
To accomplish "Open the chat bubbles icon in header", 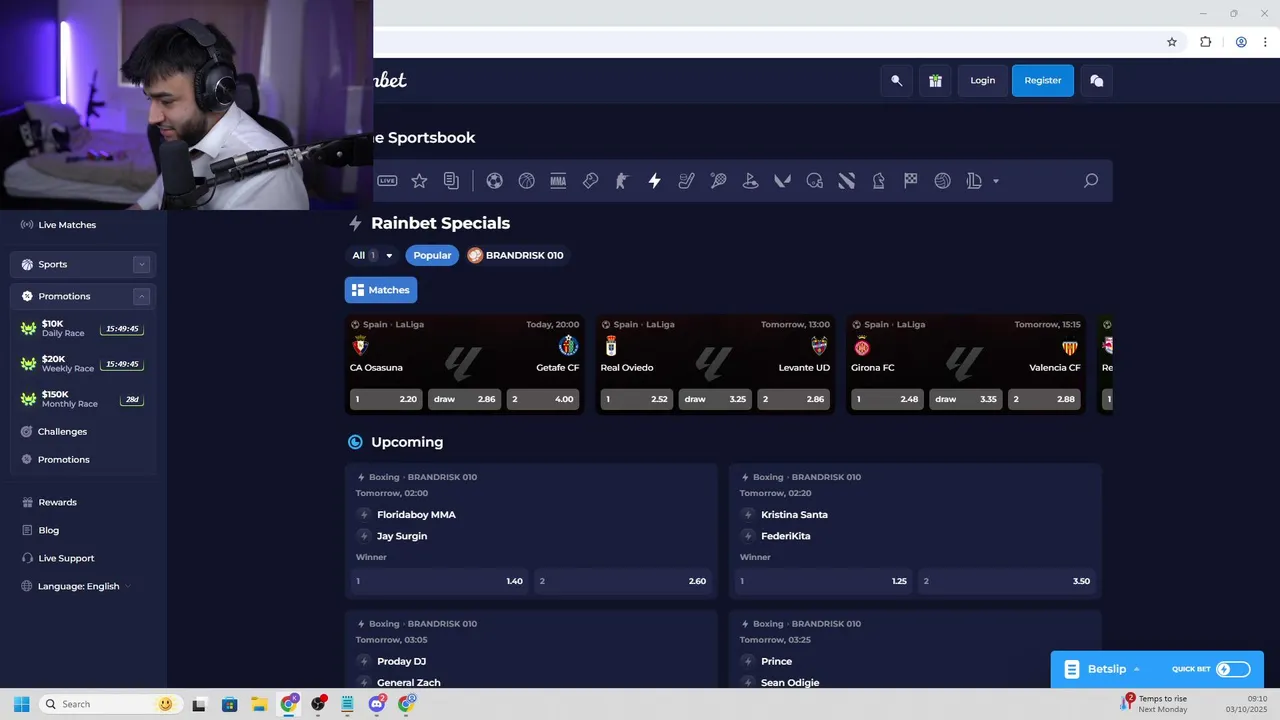I will coord(1097,81).
